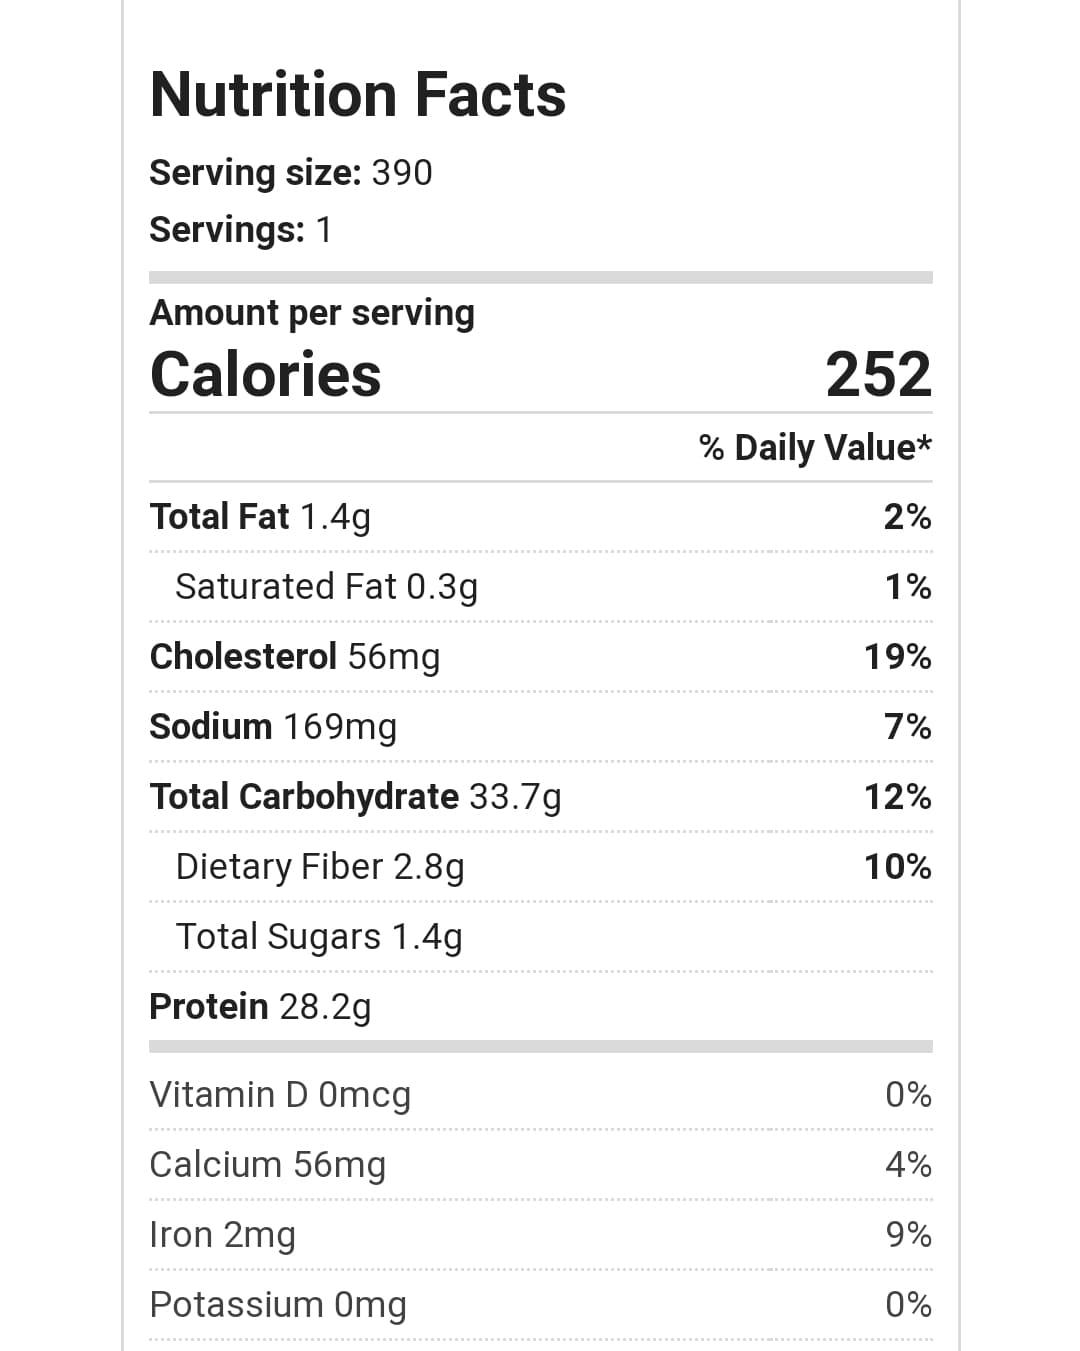Viewport: 1080px width, 1351px height.
Task: Click the Sodium 169mg row
Action: (273, 727)
